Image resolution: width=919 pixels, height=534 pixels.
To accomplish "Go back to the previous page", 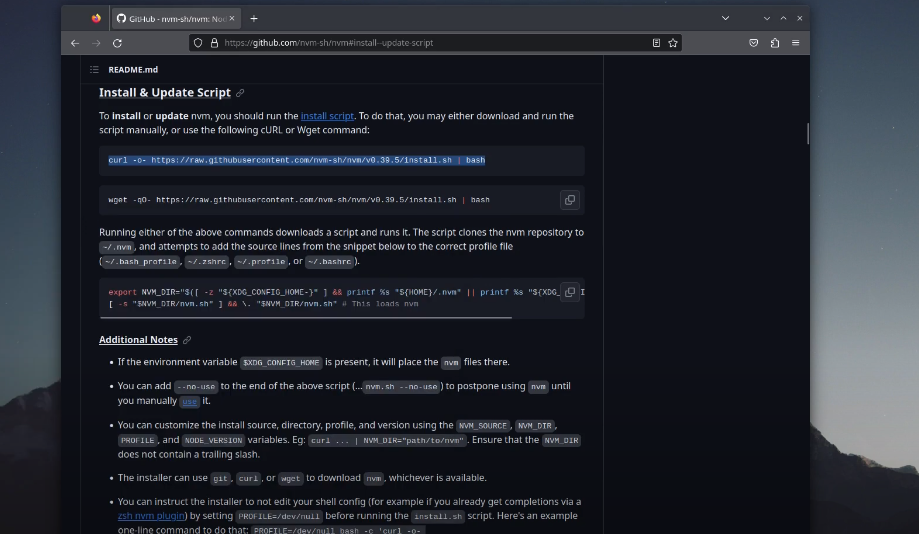I will 75,43.
